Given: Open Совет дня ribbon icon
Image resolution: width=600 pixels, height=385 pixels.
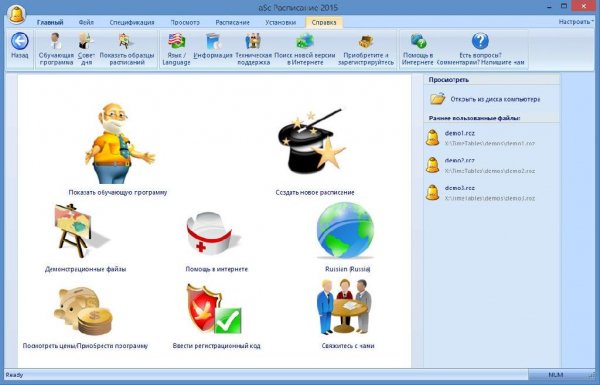Looking at the screenshot, I should tap(86, 49).
